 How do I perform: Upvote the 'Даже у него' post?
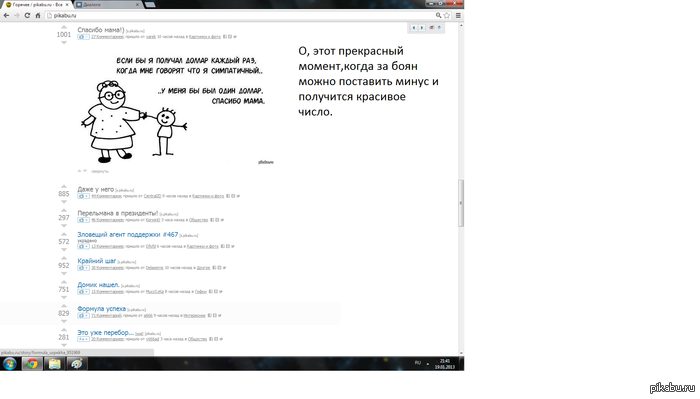[x=64, y=187]
